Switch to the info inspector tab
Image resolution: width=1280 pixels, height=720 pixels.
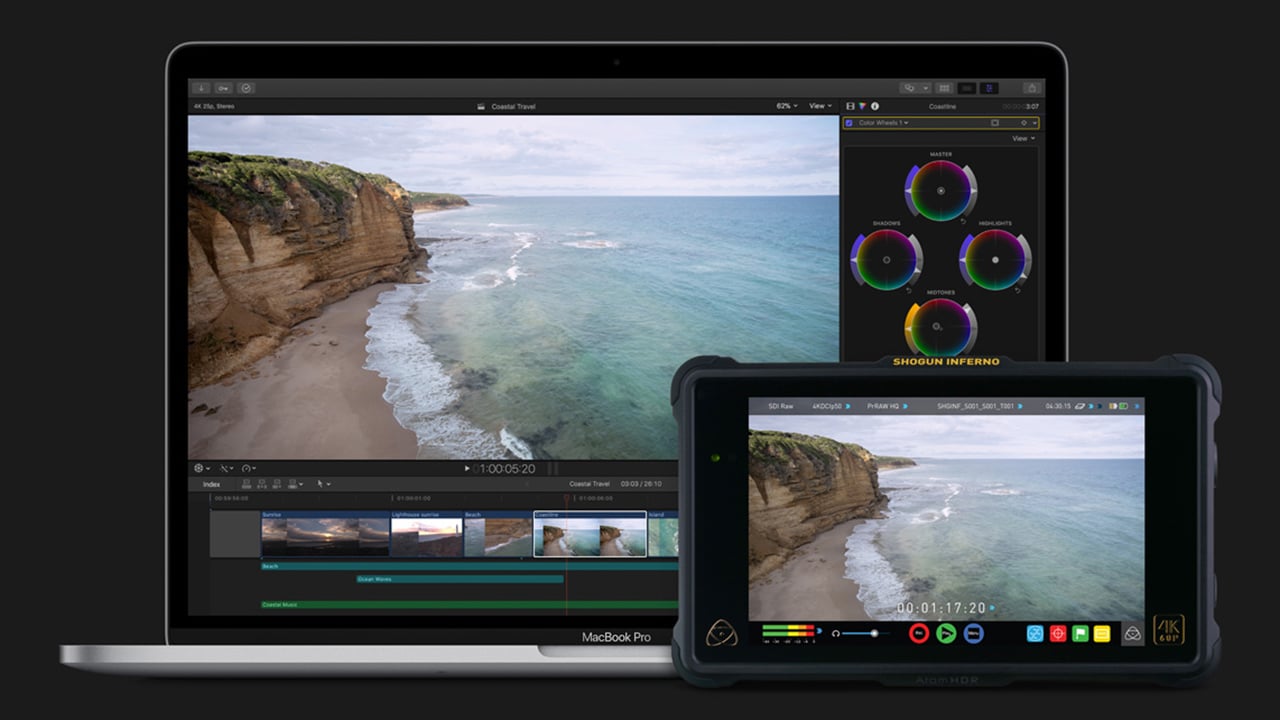(x=875, y=106)
